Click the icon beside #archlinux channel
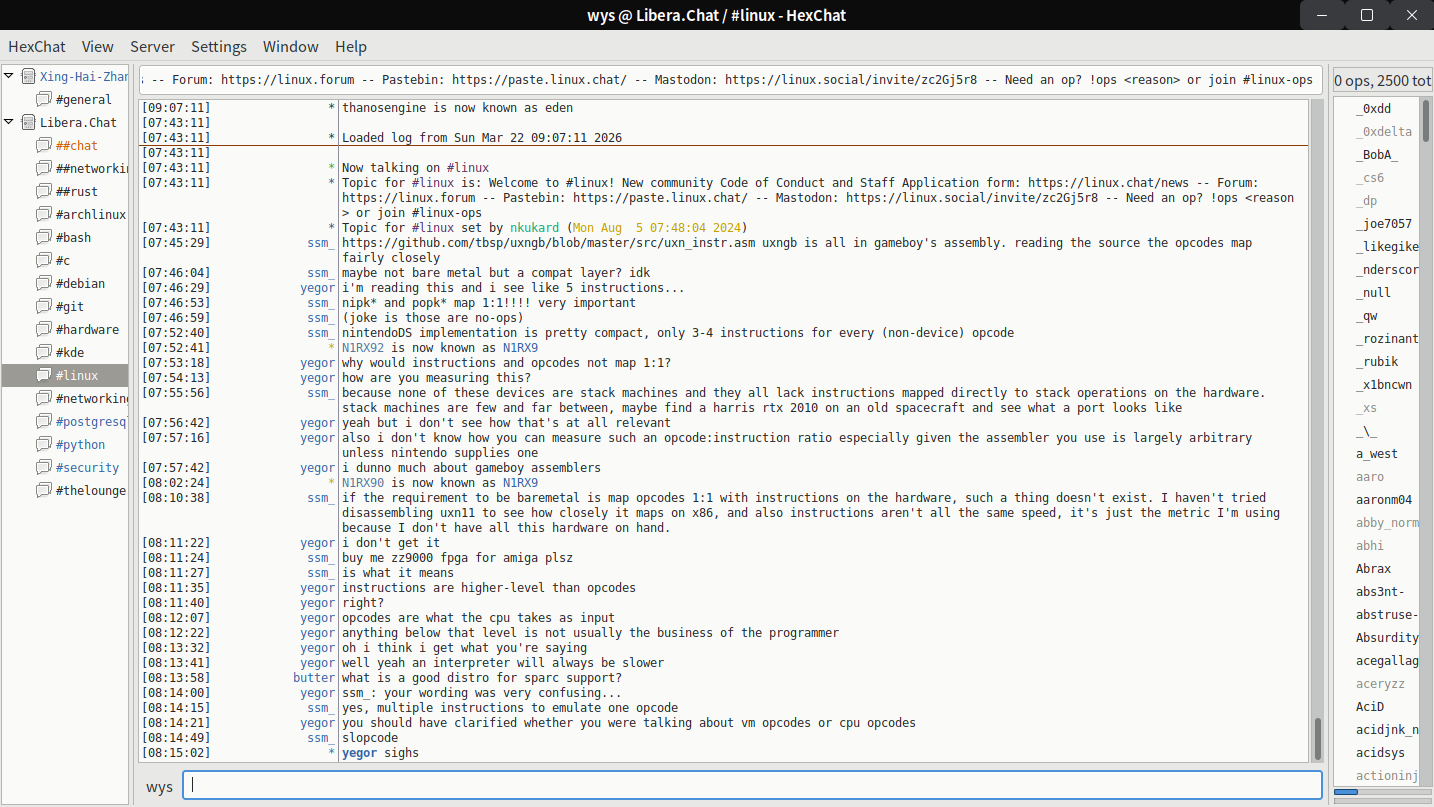Image resolution: width=1434 pixels, height=807 pixels. (43, 215)
